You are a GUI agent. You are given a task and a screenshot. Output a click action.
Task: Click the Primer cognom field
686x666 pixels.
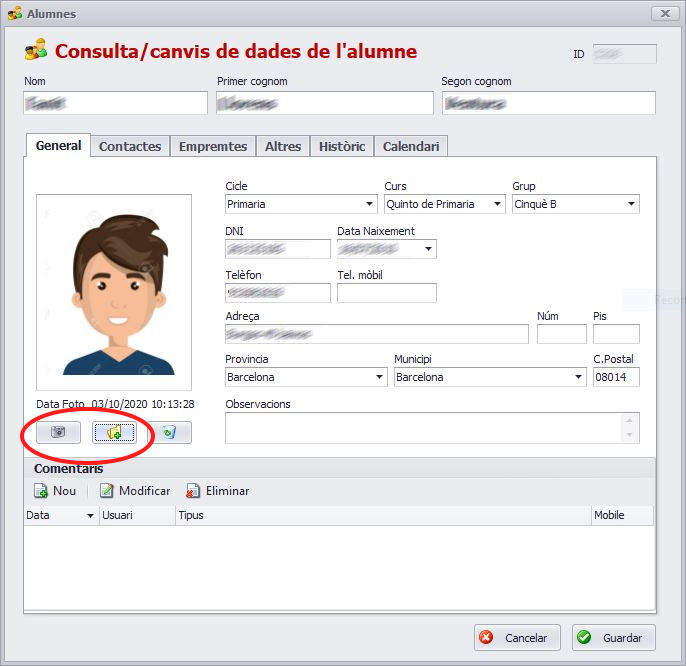point(325,103)
